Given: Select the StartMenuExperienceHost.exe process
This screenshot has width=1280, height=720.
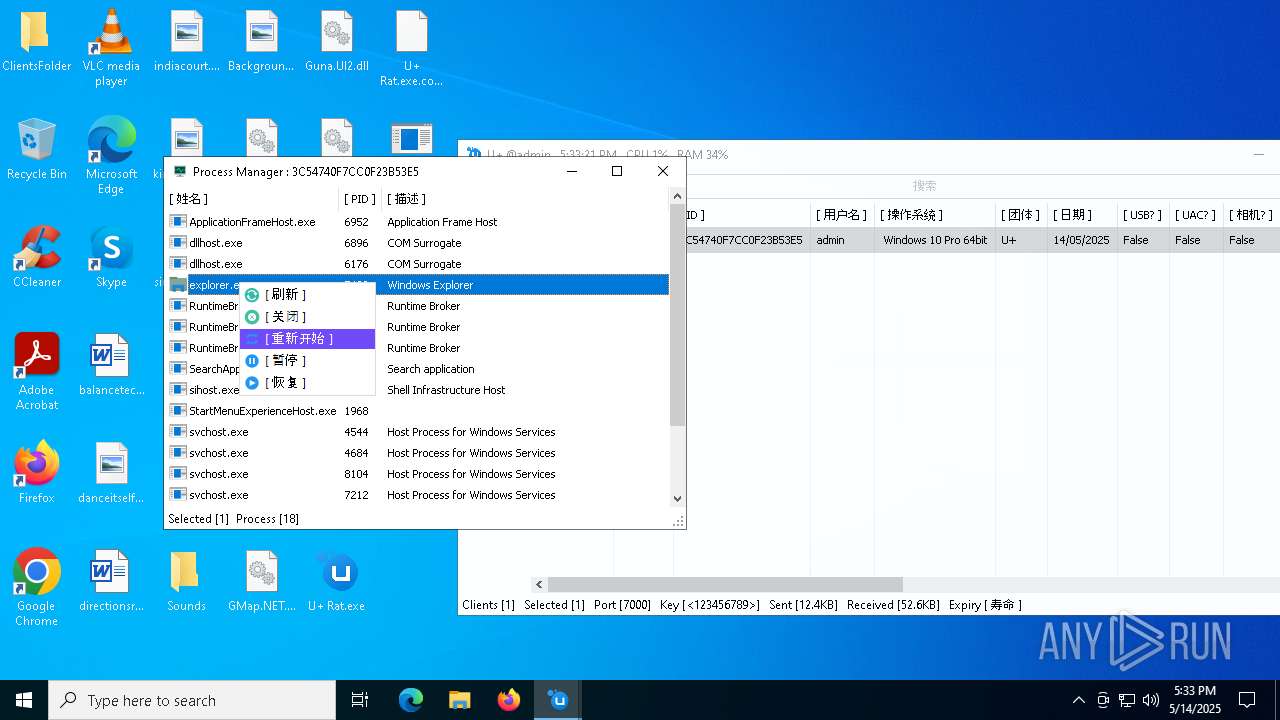Looking at the screenshot, I should pos(418,411).
